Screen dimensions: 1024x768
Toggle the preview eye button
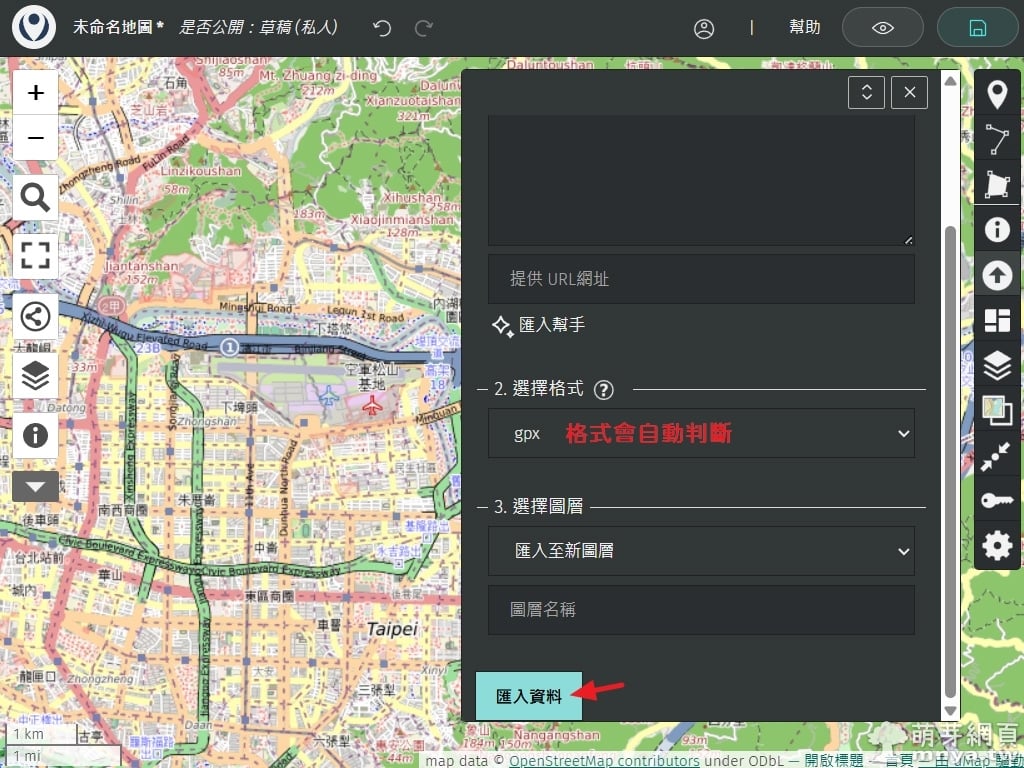coord(882,28)
